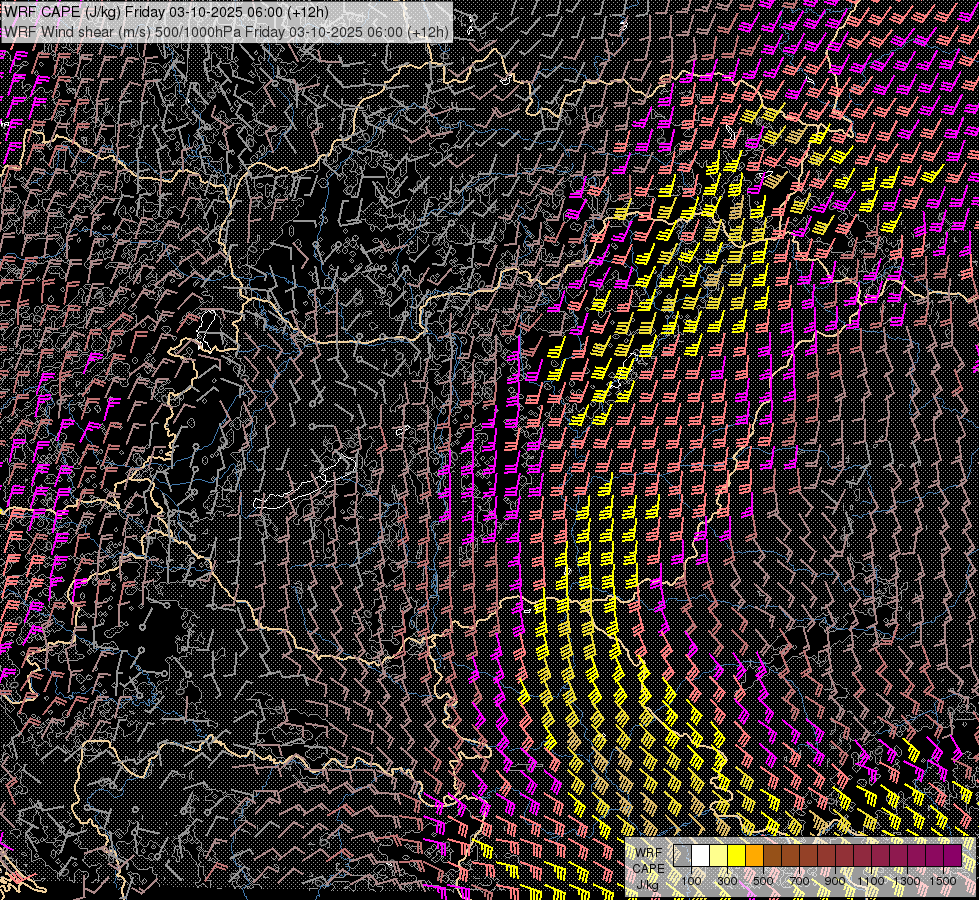979x900 pixels.
Task: Select the 300 tick label on the legend
Action: click(728, 880)
